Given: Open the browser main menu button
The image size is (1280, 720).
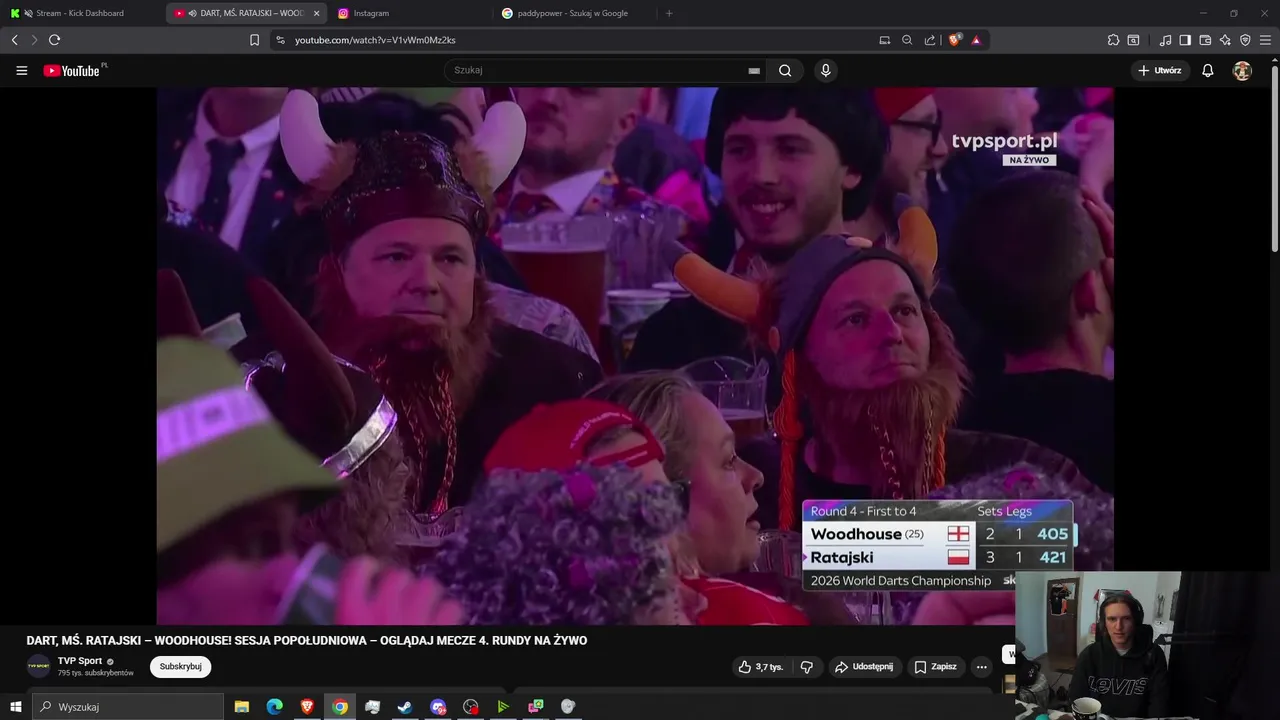Looking at the screenshot, I should coord(1266,40).
